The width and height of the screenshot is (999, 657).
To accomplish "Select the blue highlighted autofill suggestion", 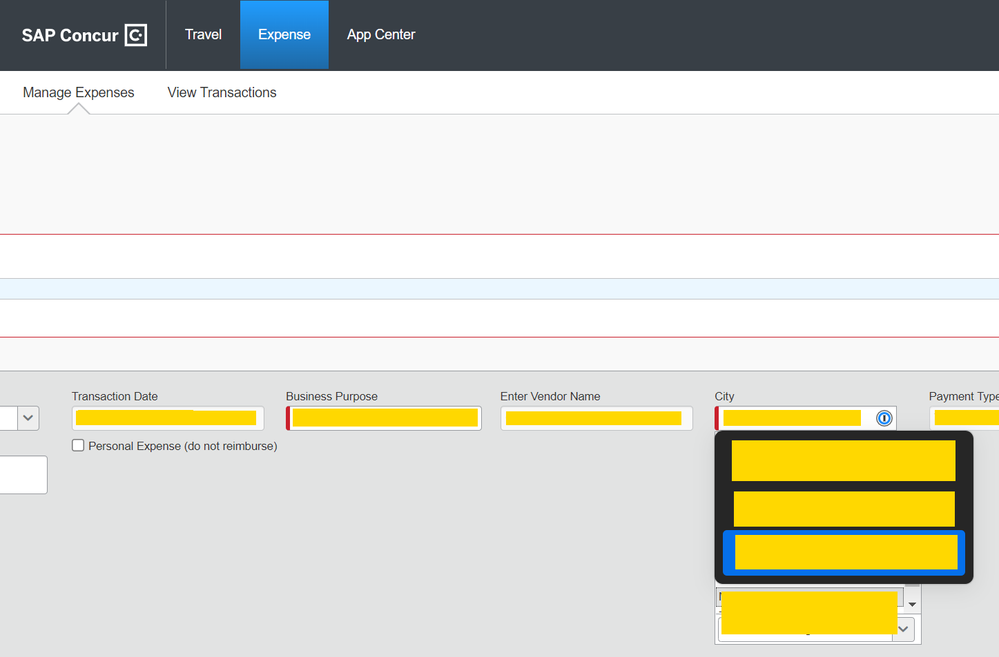I will pos(843,553).
